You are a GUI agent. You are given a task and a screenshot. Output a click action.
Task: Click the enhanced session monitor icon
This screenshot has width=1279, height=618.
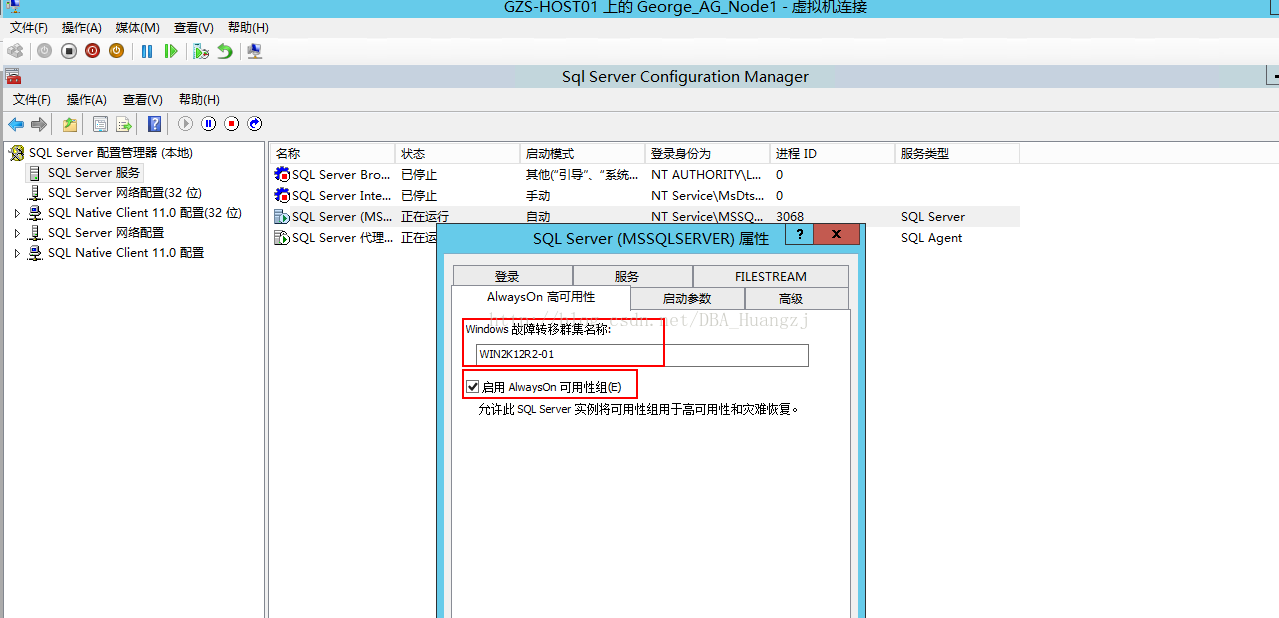tap(255, 51)
